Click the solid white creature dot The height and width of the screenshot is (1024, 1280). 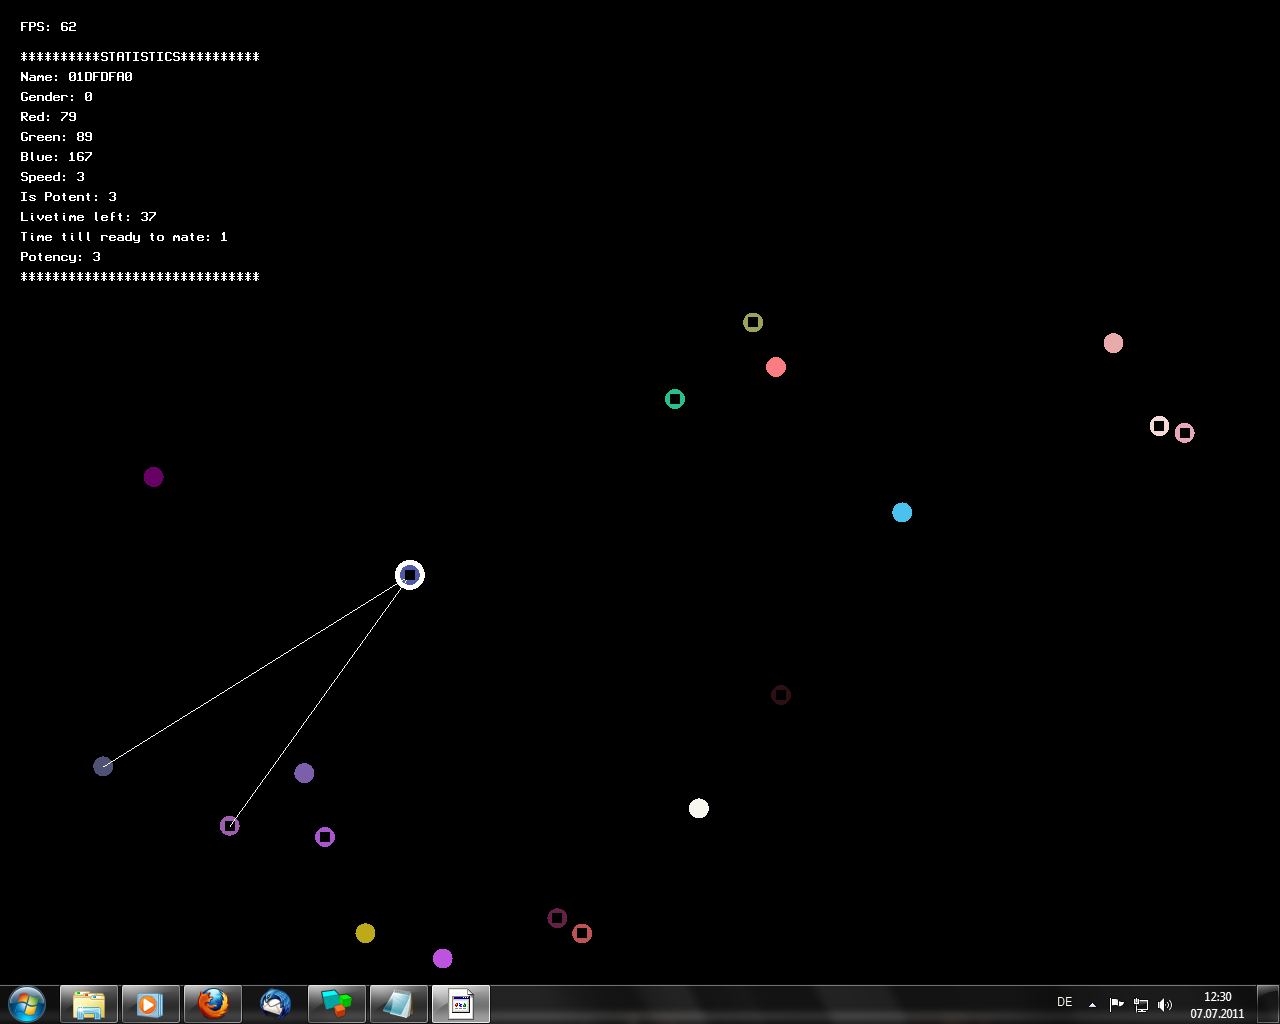pyautogui.click(x=699, y=808)
